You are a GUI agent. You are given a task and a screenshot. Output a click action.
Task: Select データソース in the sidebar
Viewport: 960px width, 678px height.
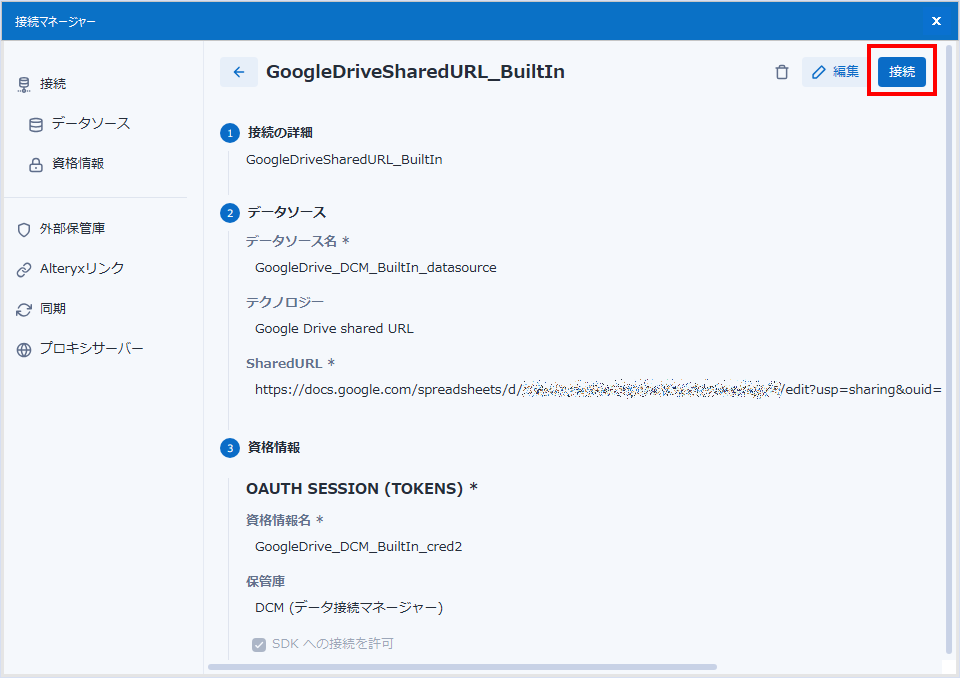pyautogui.click(x=91, y=124)
